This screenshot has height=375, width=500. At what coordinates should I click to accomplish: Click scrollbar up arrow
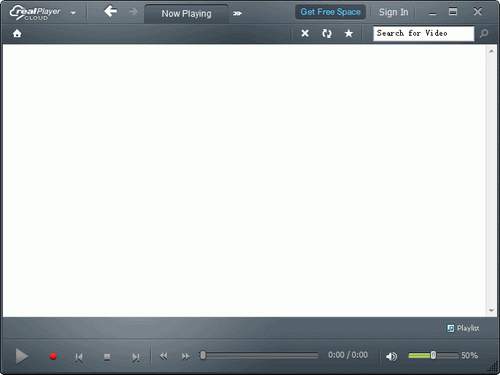[491, 51]
